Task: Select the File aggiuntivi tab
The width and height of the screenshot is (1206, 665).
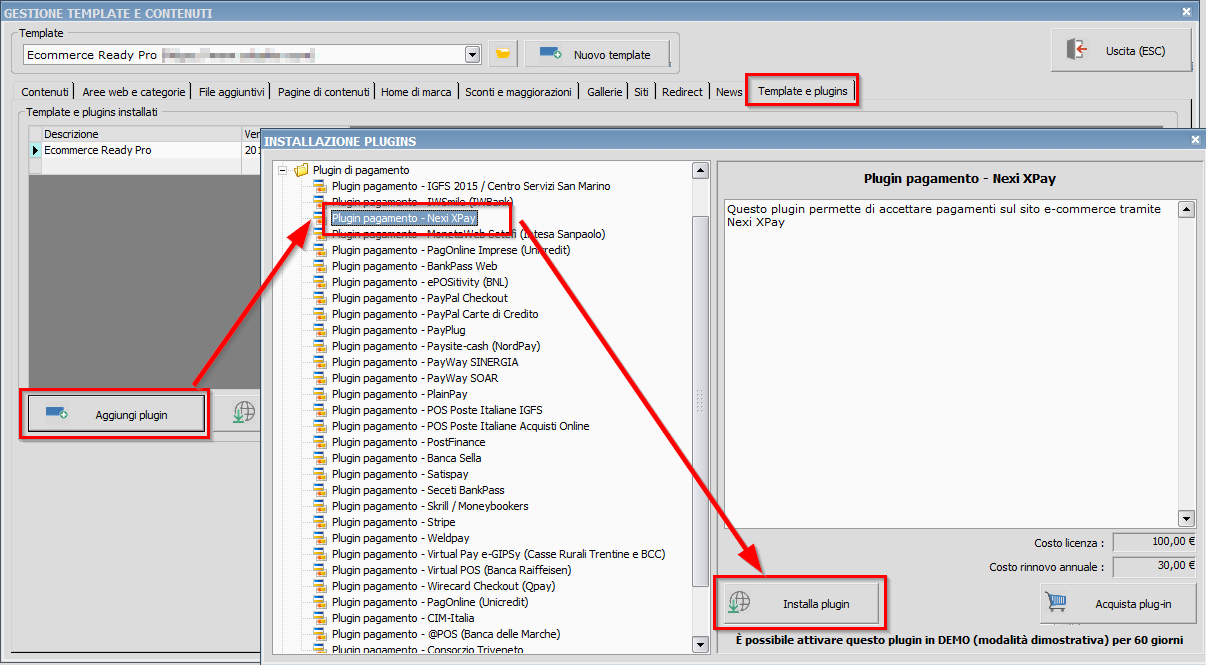Action: pos(232,92)
